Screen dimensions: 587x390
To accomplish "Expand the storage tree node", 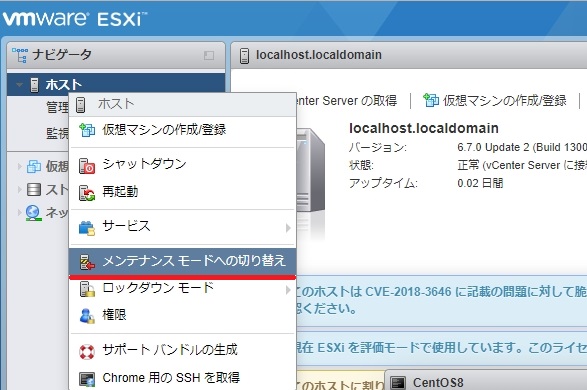I will pos(19,189).
